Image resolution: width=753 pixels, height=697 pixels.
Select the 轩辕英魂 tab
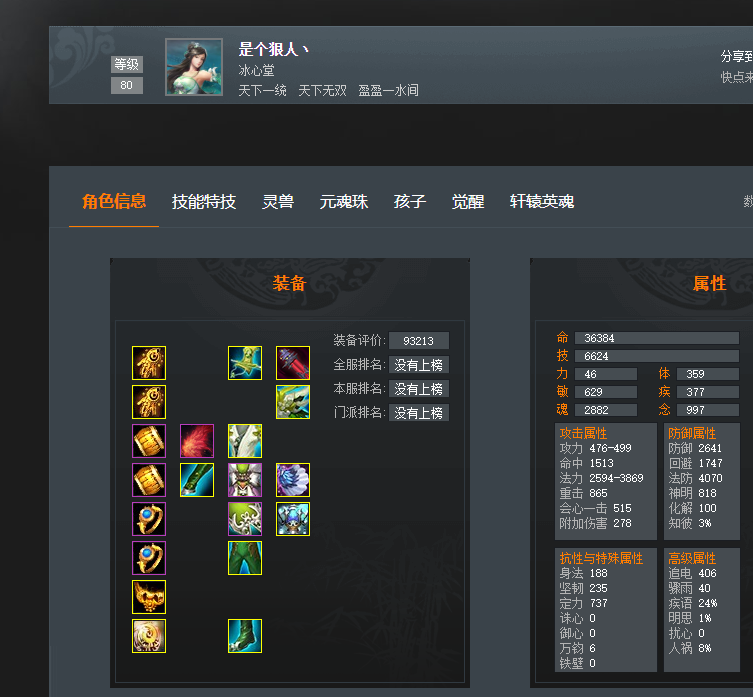[542, 201]
